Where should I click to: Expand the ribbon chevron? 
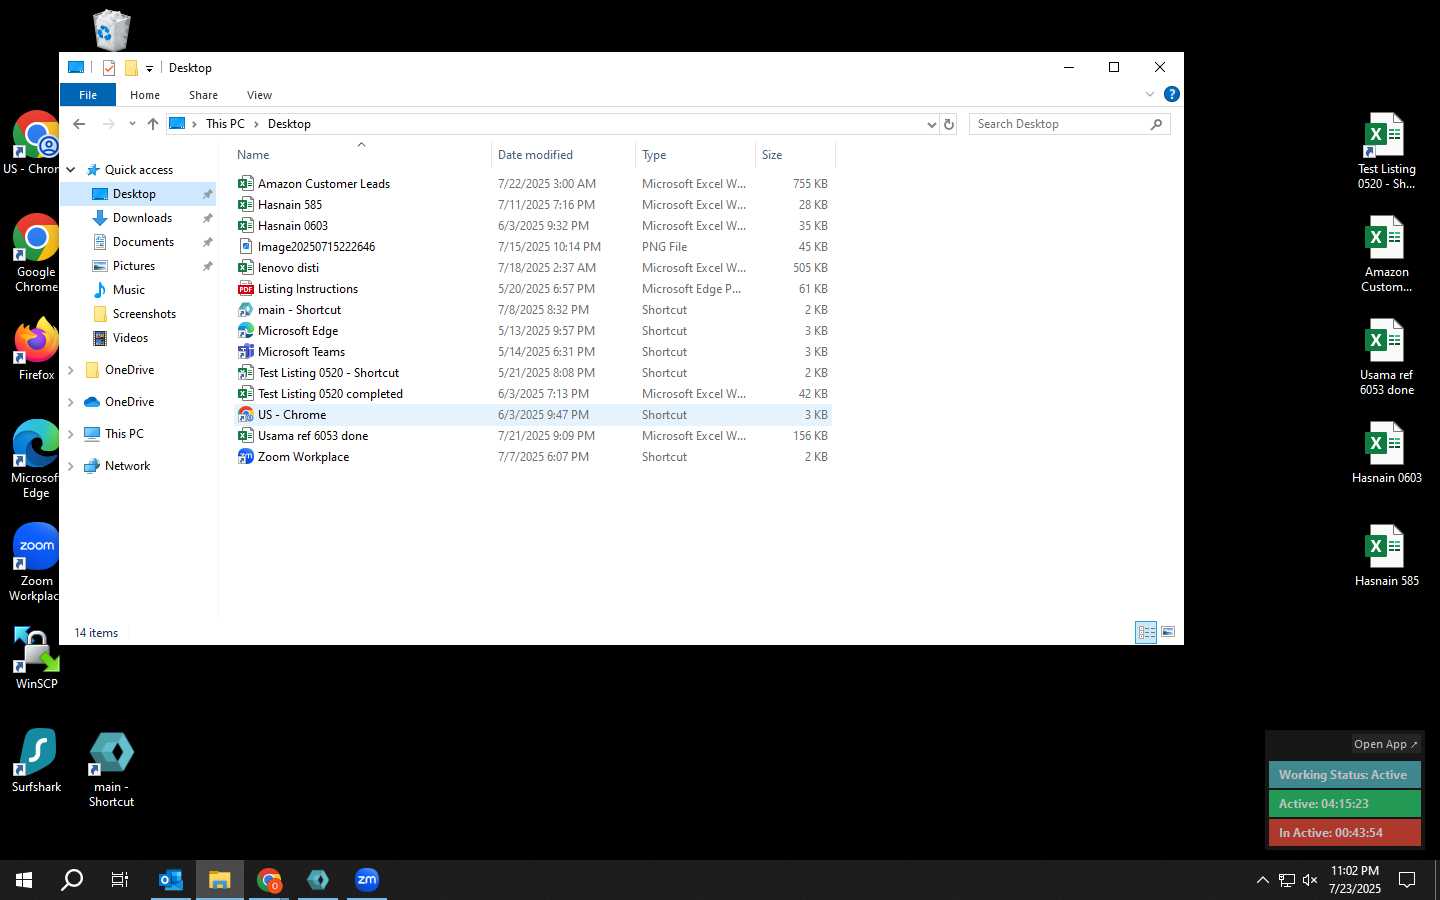[1150, 94]
